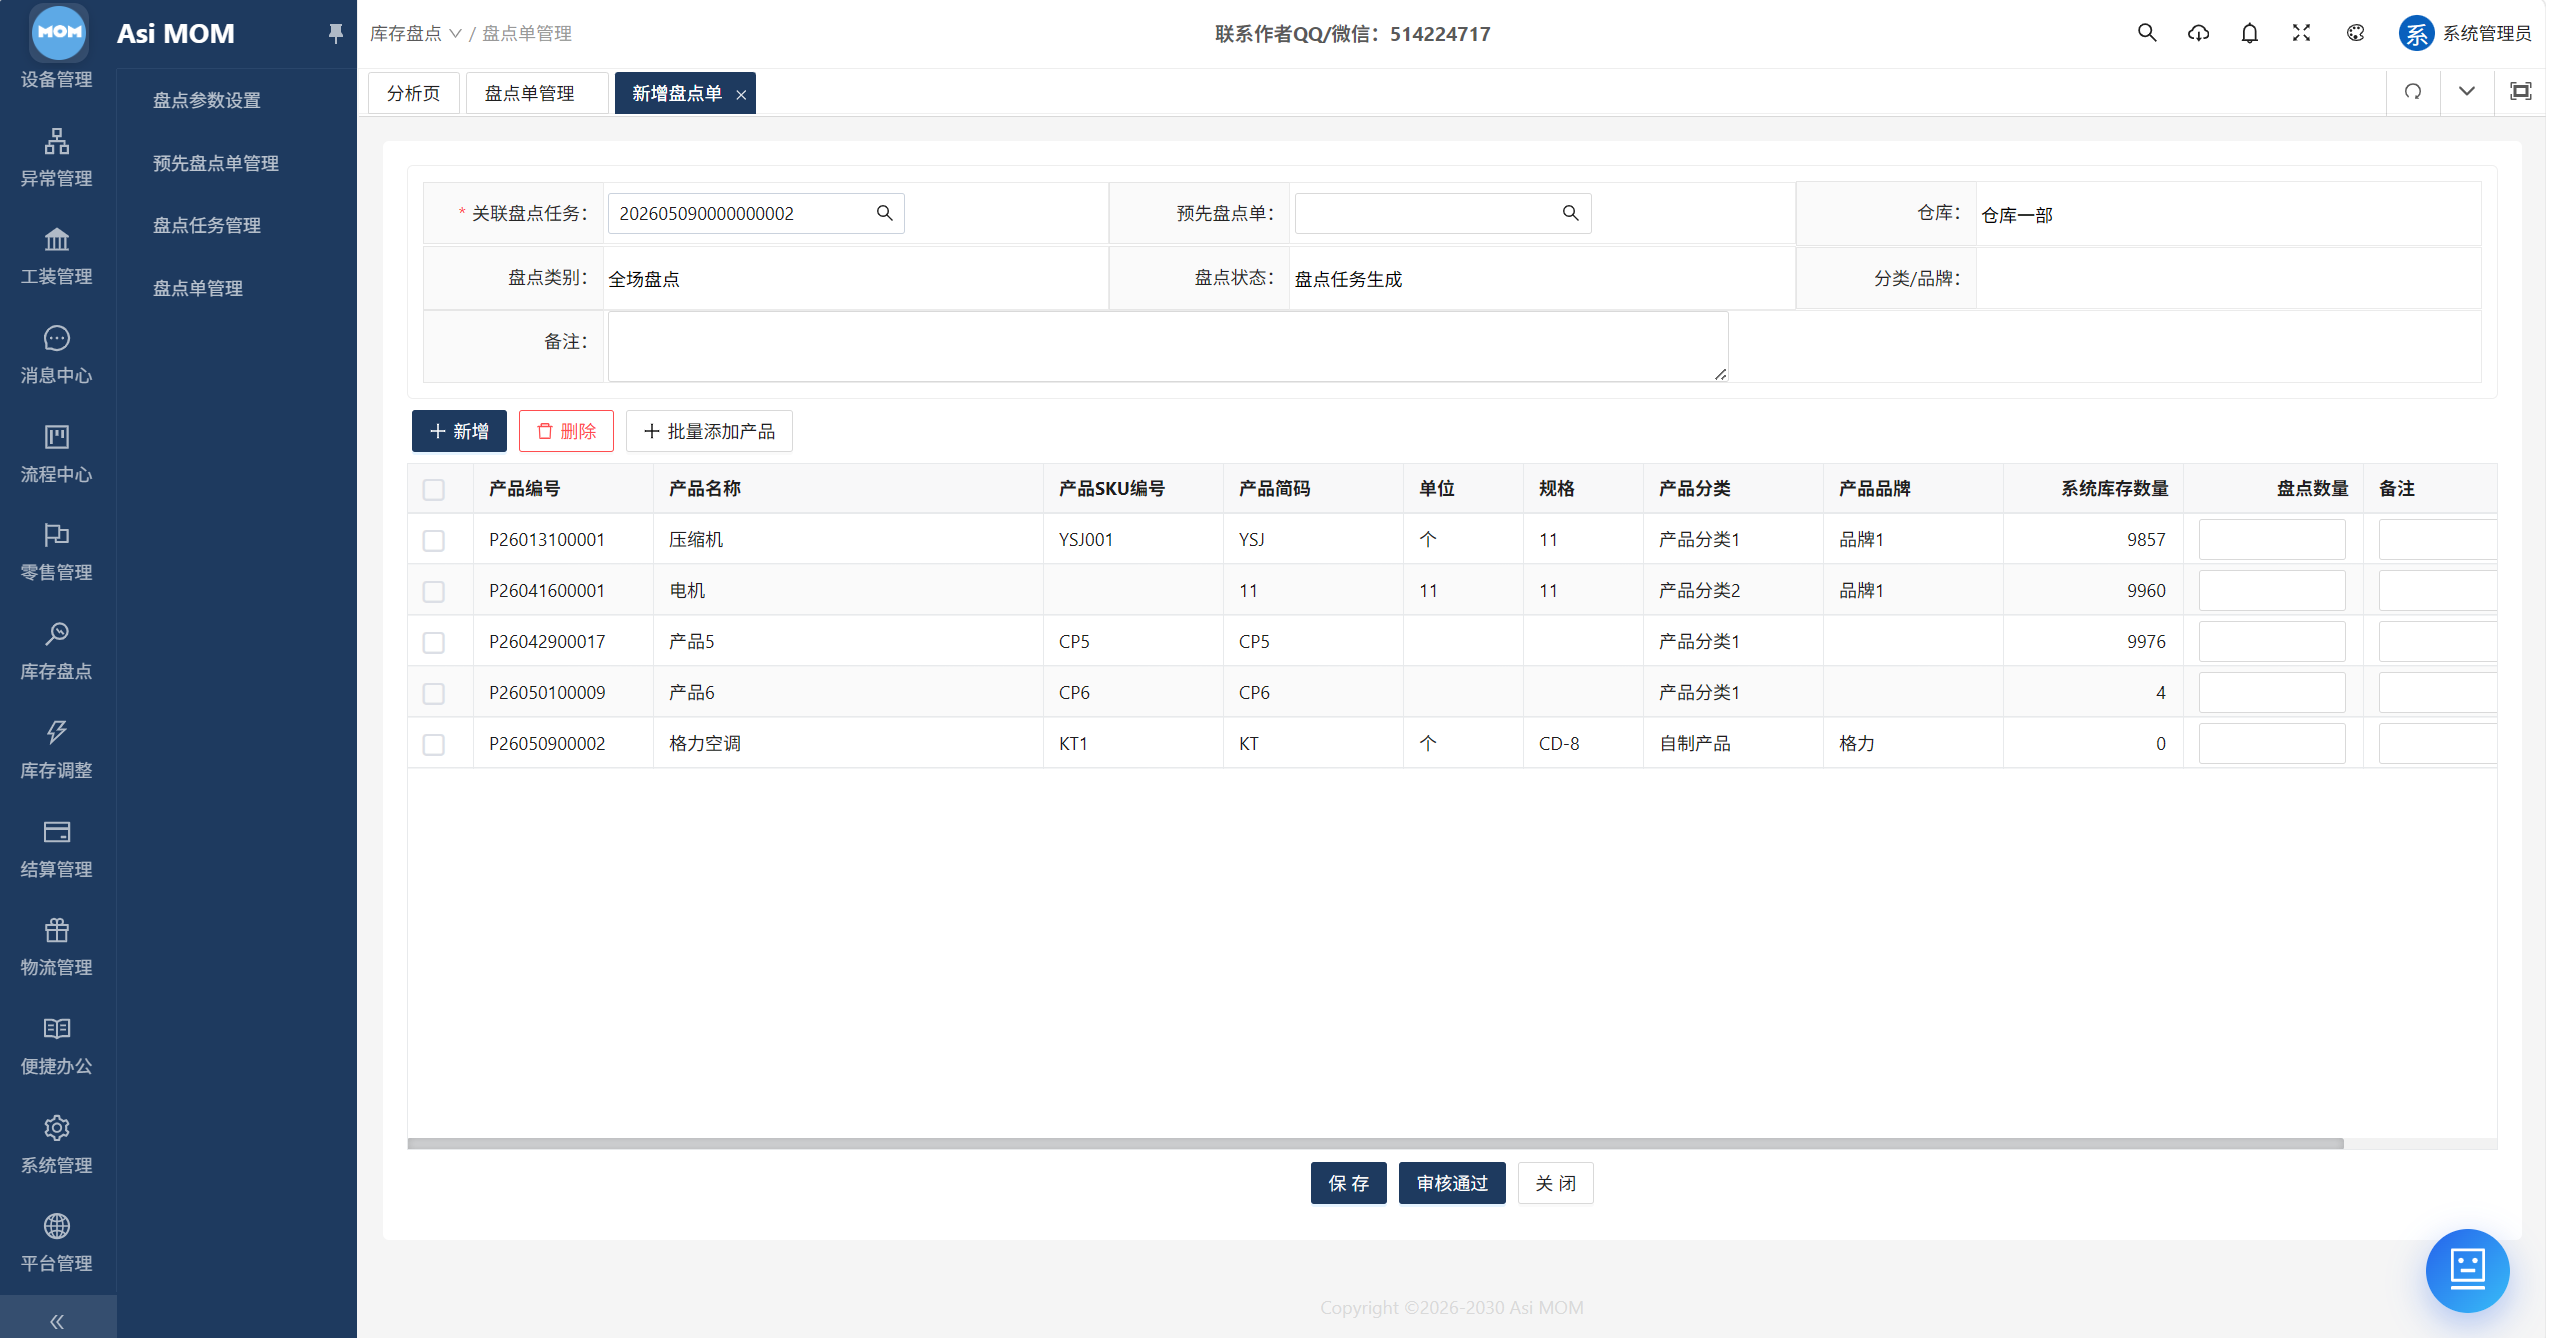Open the floating chat assistant button
The width and height of the screenshot is (2550, 1338).
pos(2467,1270)
